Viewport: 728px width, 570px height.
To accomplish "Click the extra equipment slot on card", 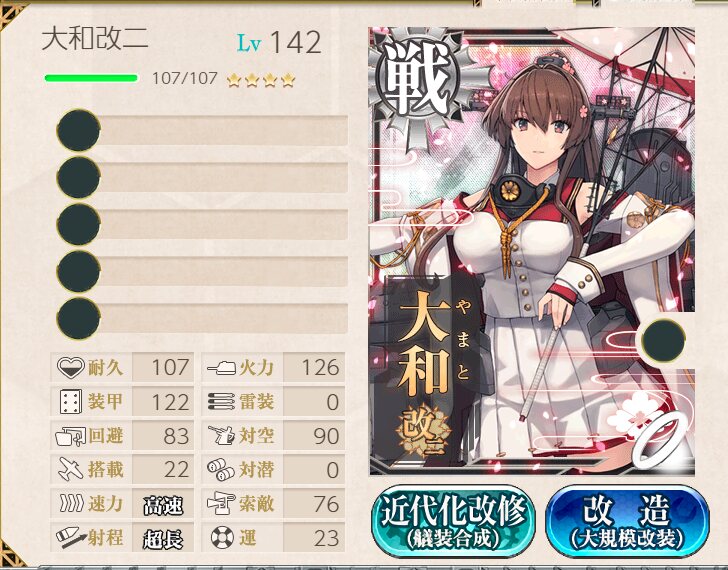I will [663, 341].
